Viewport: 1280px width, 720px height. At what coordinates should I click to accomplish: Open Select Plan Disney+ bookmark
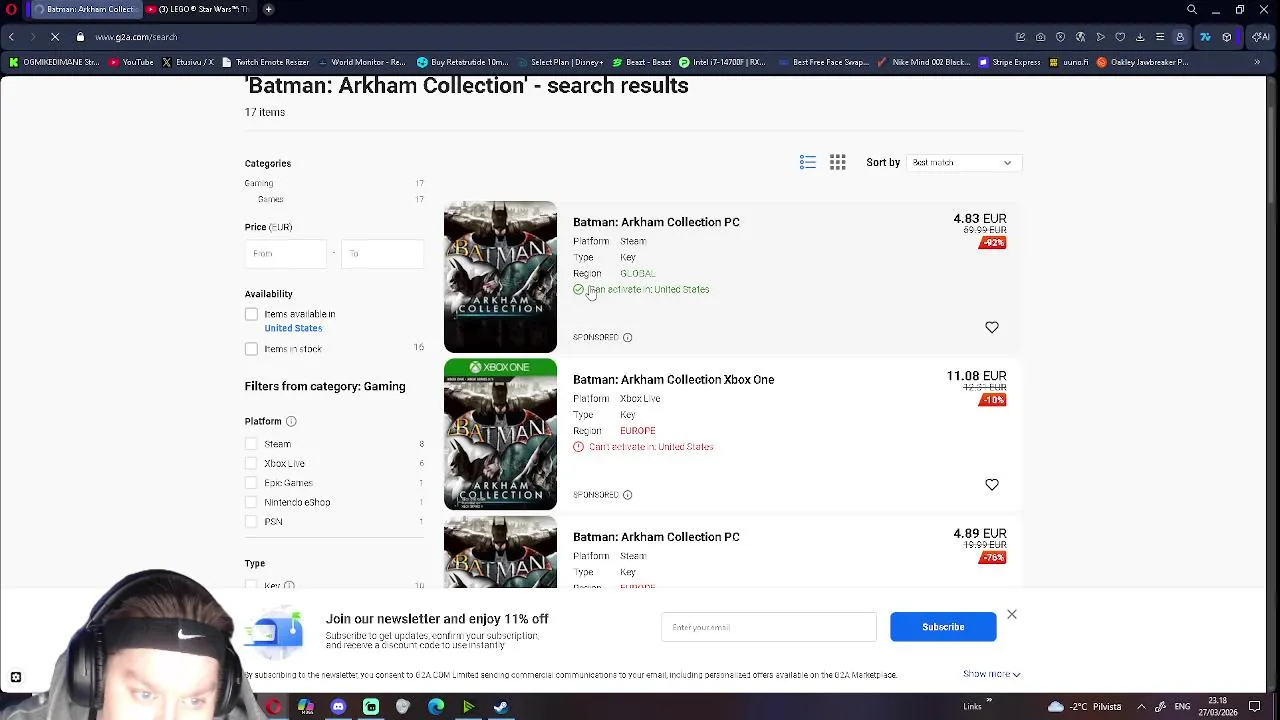coord(561,62)
